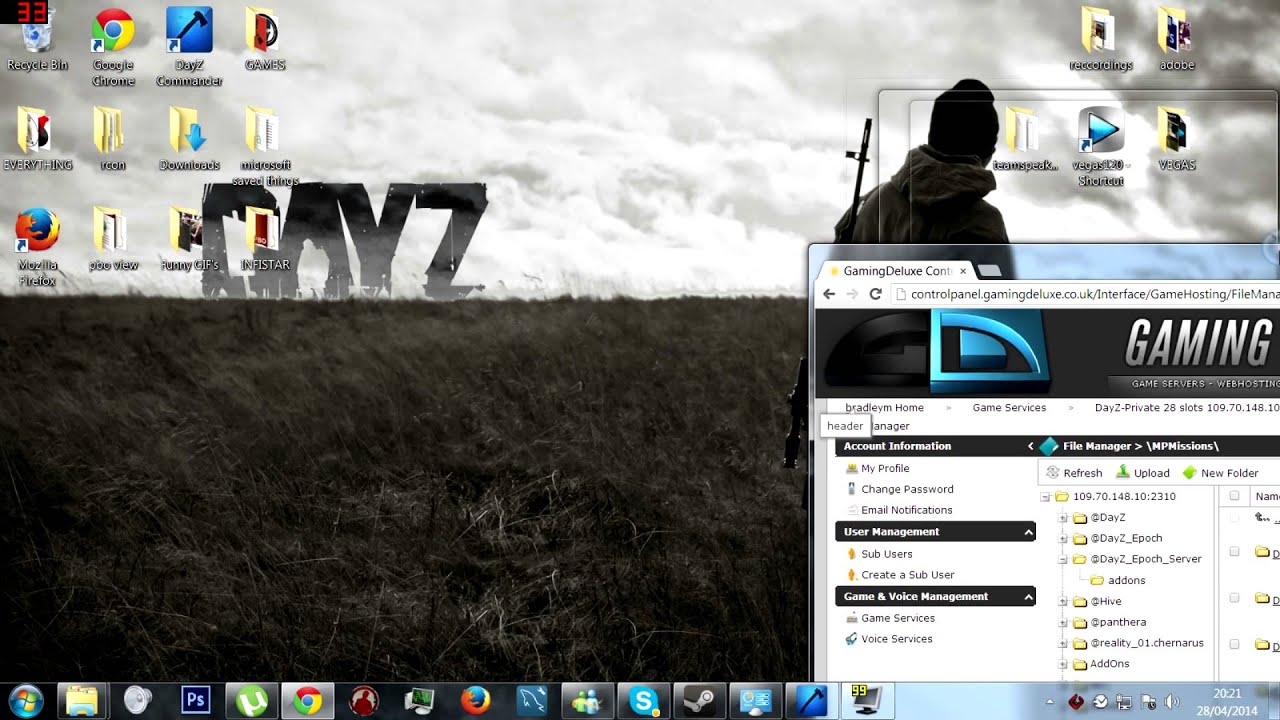The width and height of the screenshot is (1280, 720).
Task: Collapse the sidebar with the left chevron
Action: (1030, 446)
